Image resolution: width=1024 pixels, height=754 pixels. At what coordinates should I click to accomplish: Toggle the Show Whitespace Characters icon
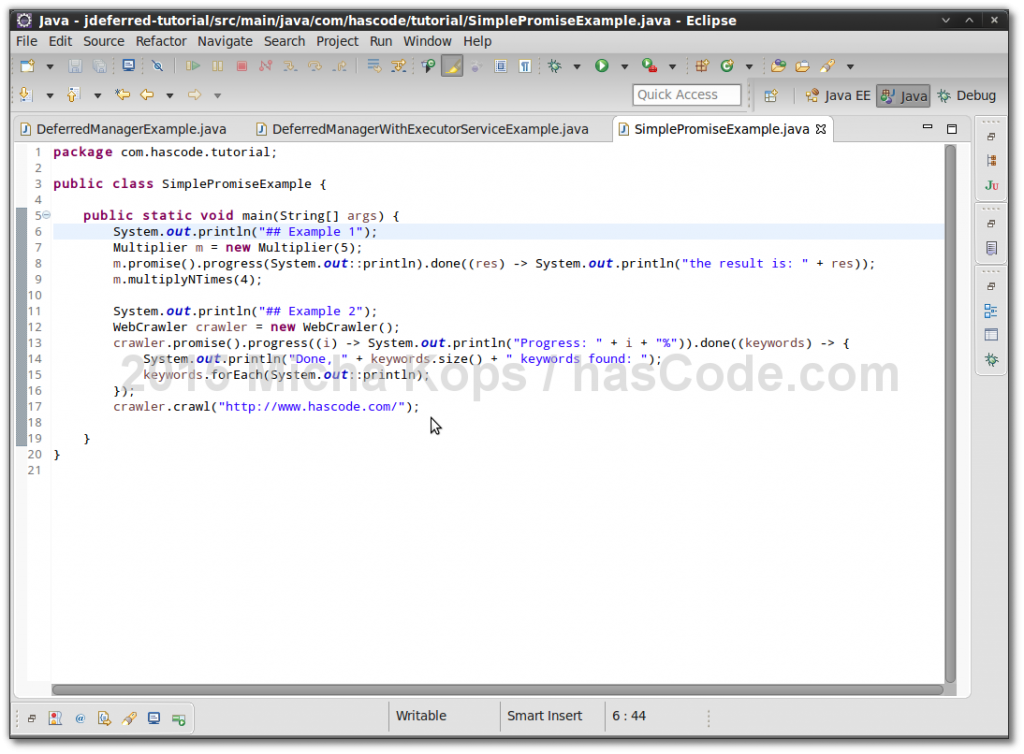pos(524,65)
